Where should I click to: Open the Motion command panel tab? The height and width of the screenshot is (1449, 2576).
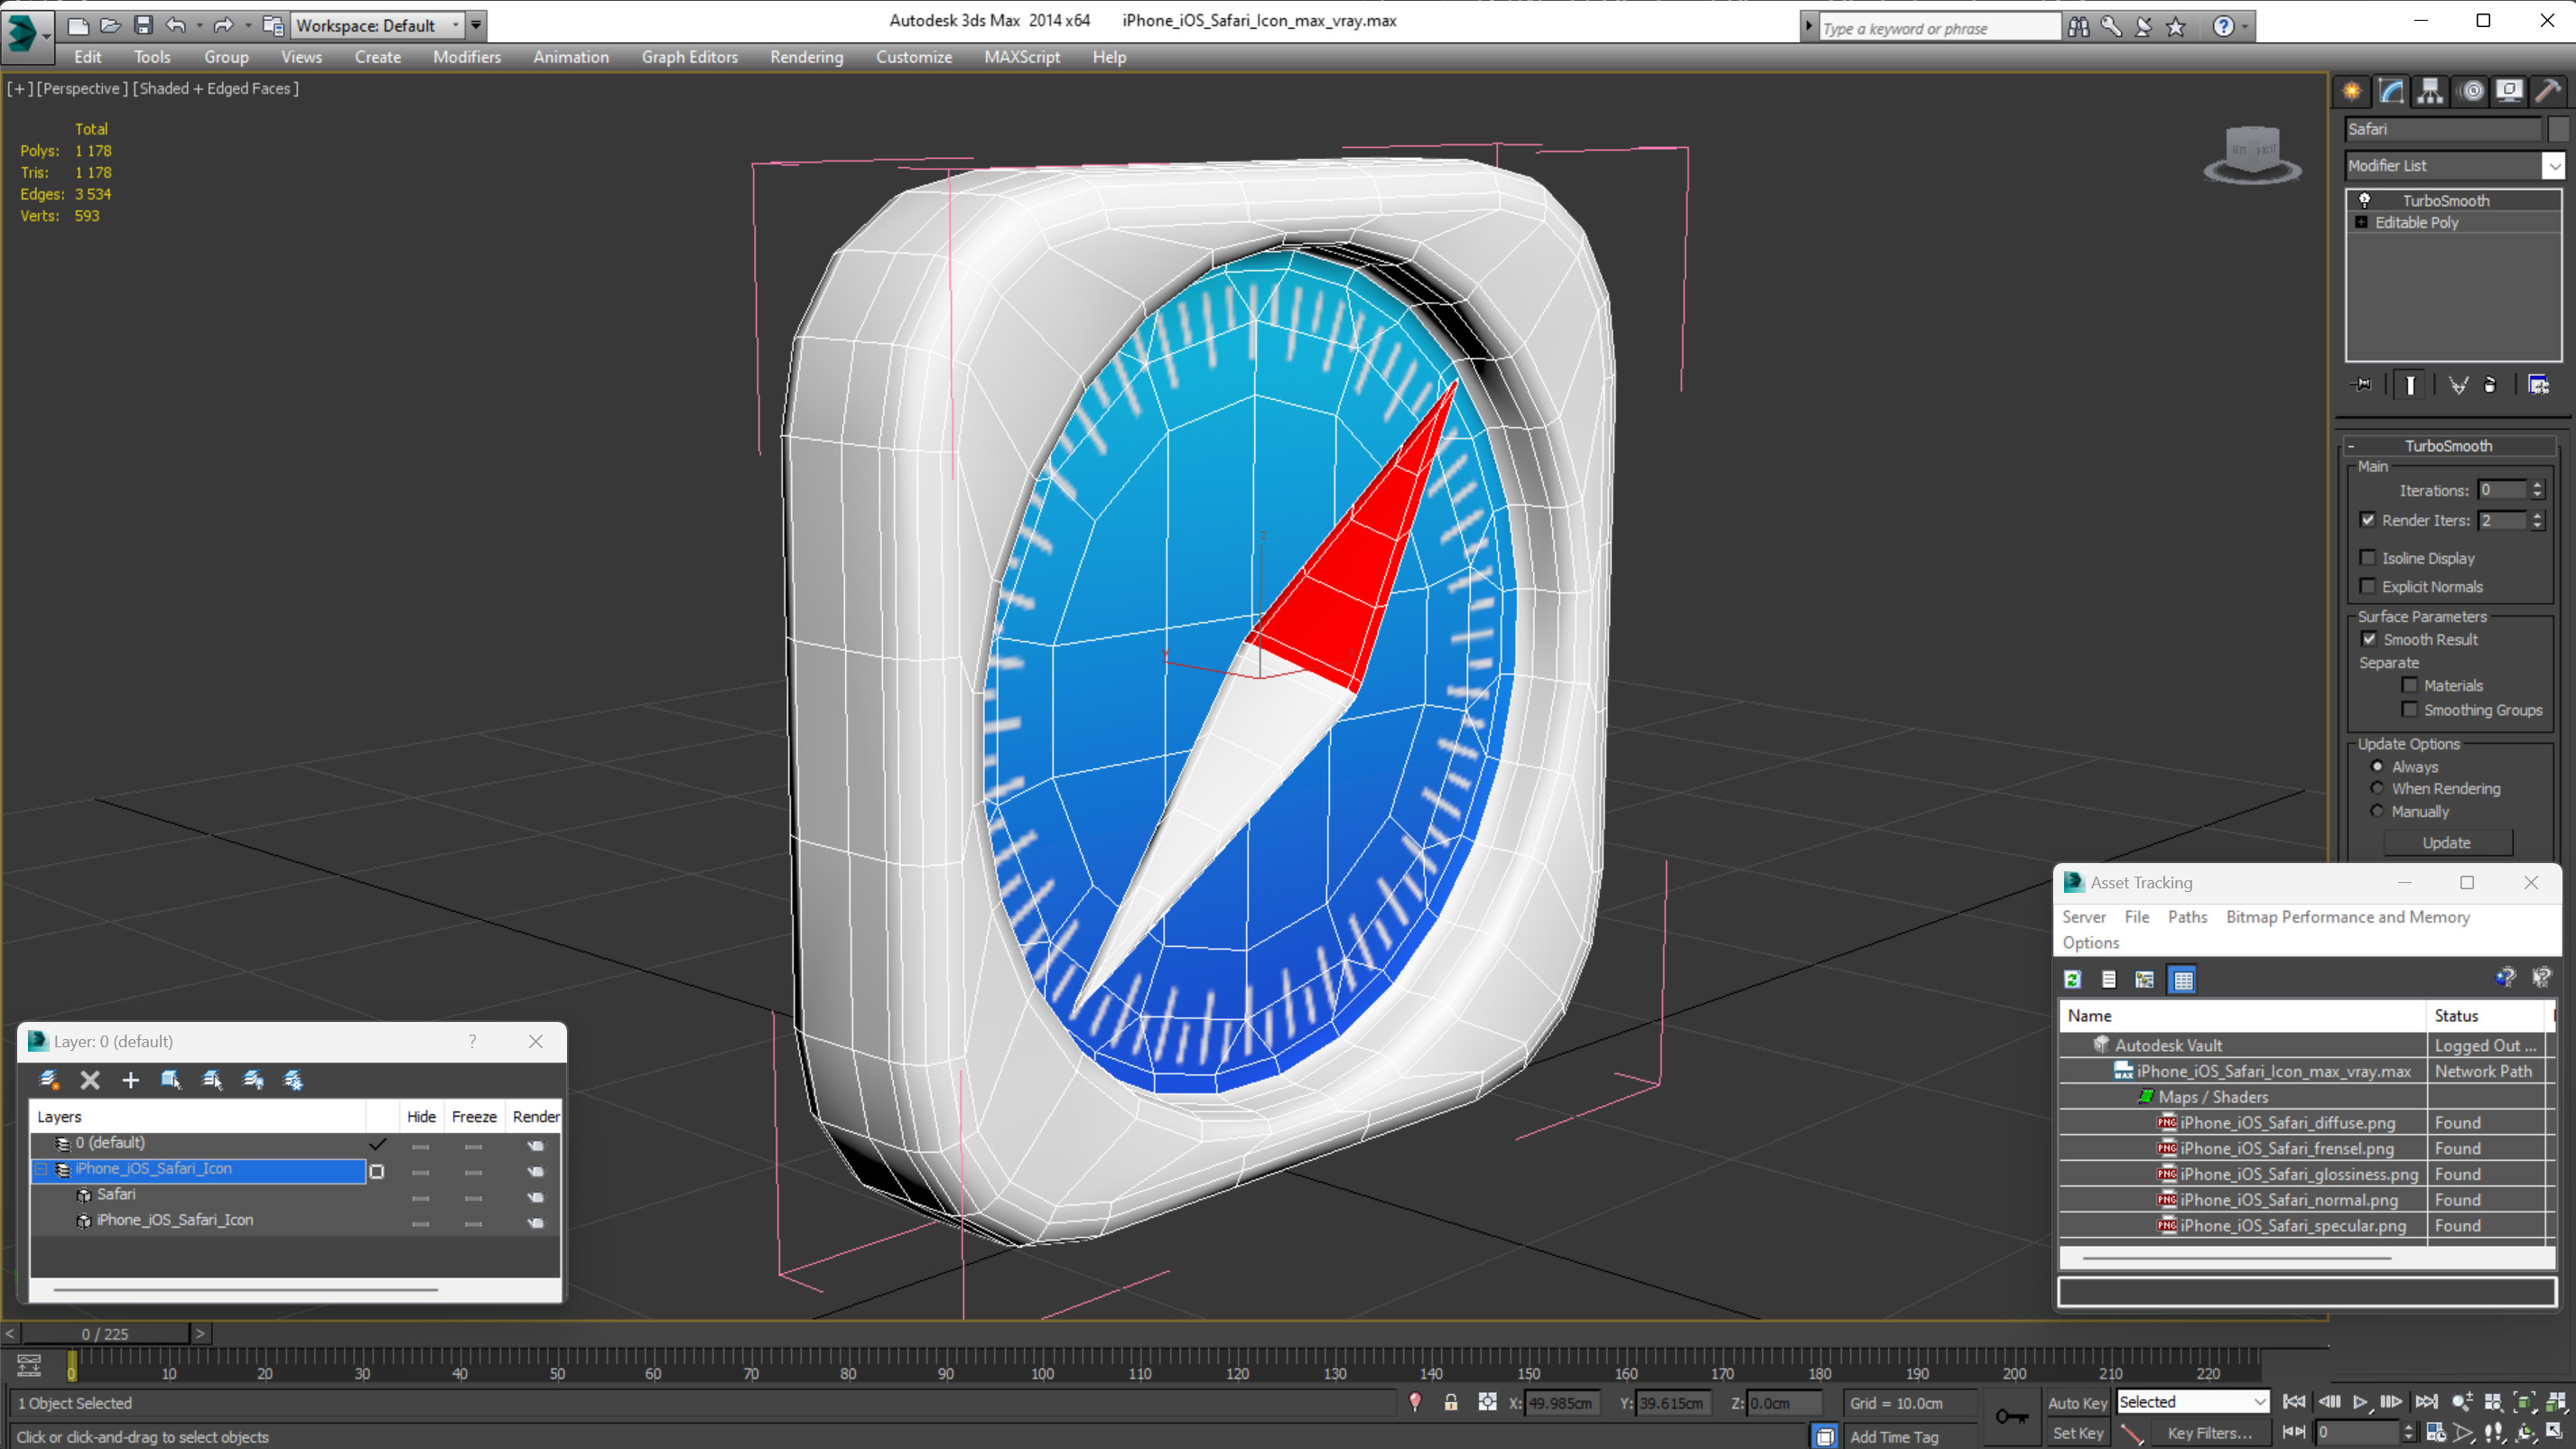(x=2471, y=91)
